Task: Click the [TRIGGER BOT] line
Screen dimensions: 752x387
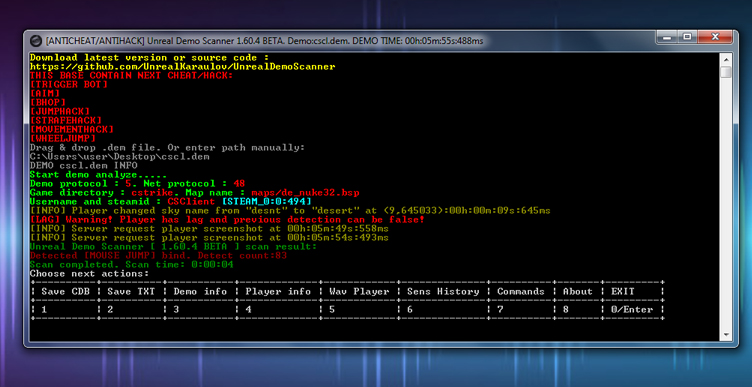Action: tap(69, 85)
